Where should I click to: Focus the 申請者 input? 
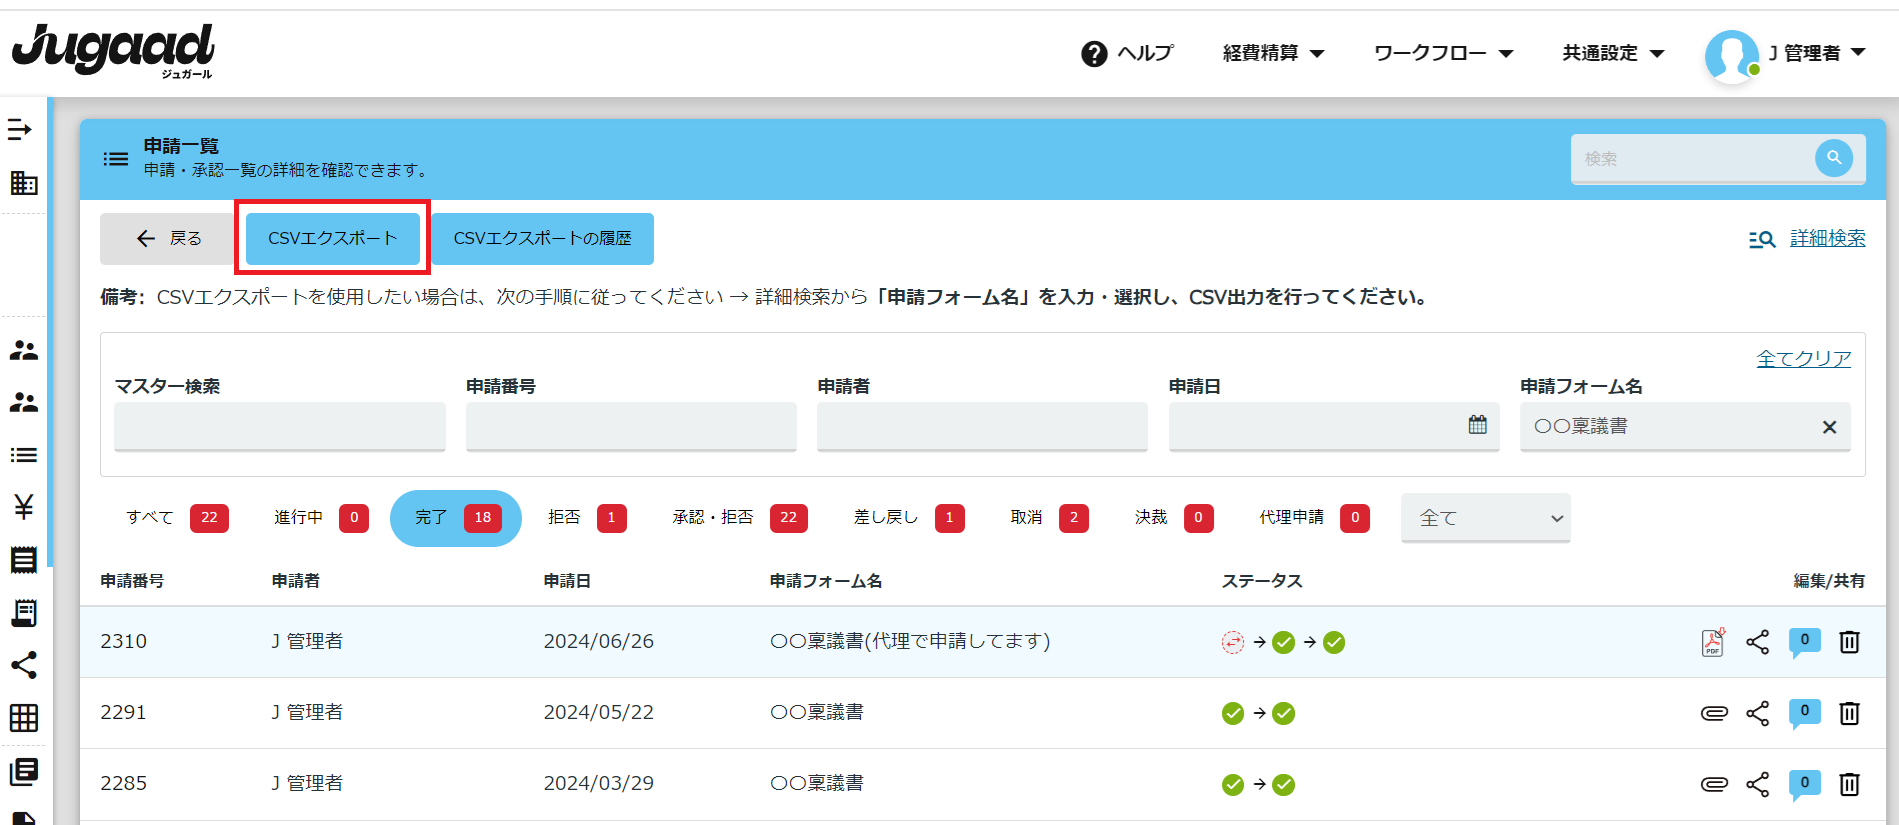click(982, 427)
